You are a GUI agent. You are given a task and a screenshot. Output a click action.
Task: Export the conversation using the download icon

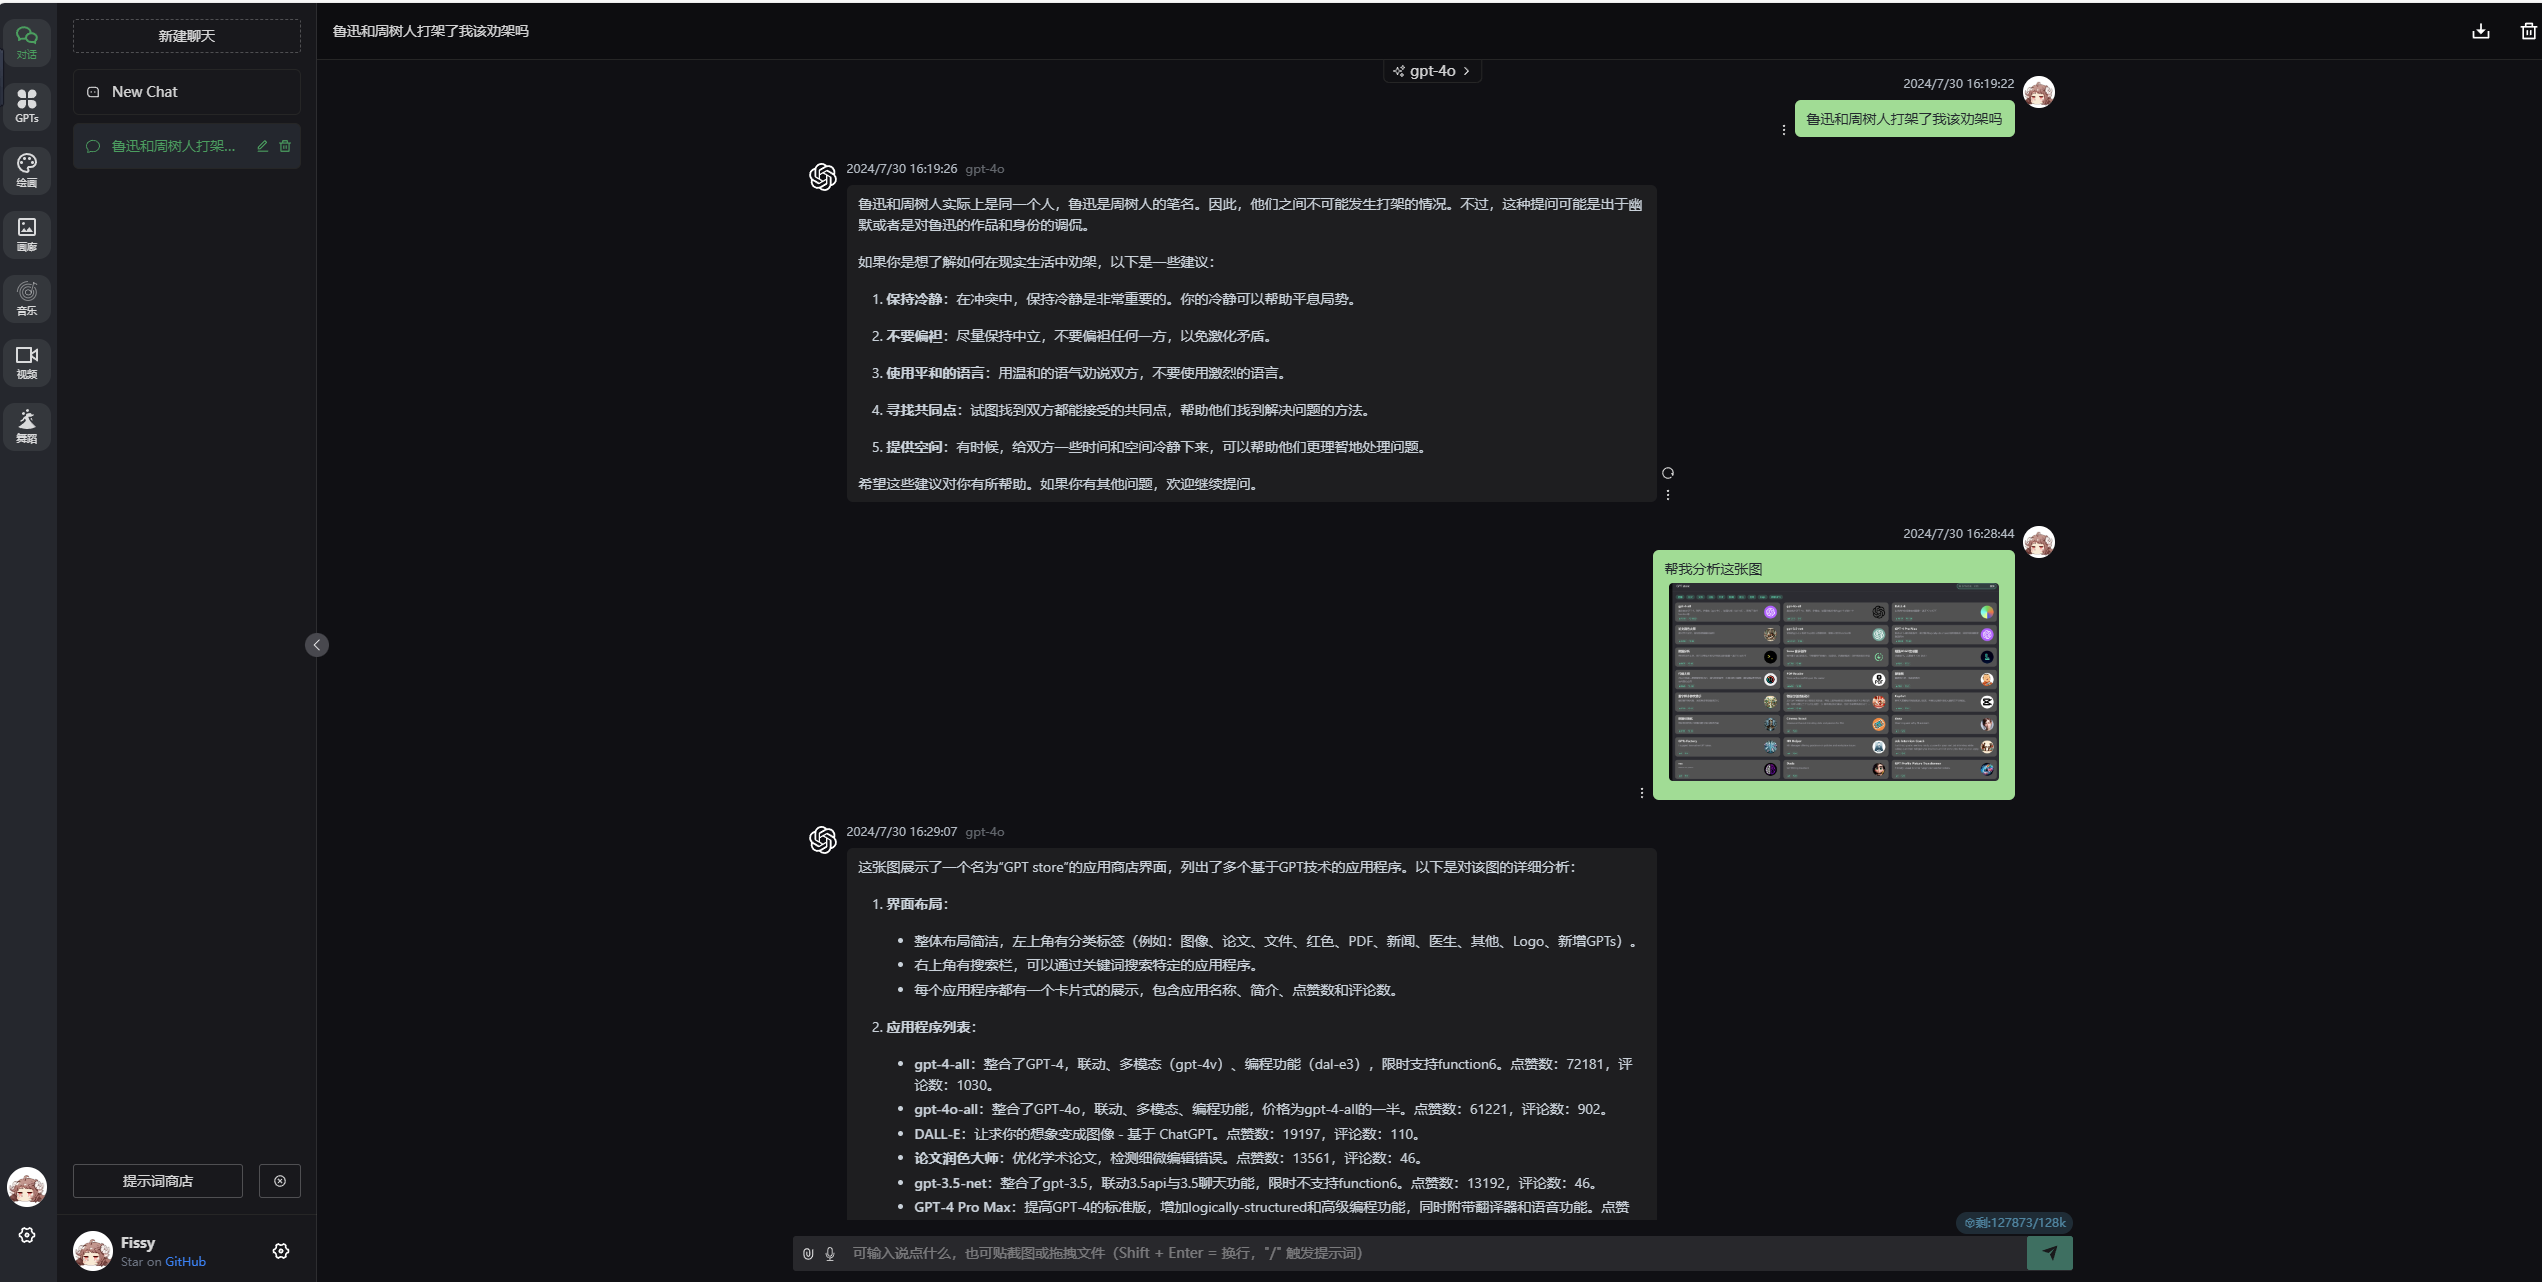tap(2481, 31)
